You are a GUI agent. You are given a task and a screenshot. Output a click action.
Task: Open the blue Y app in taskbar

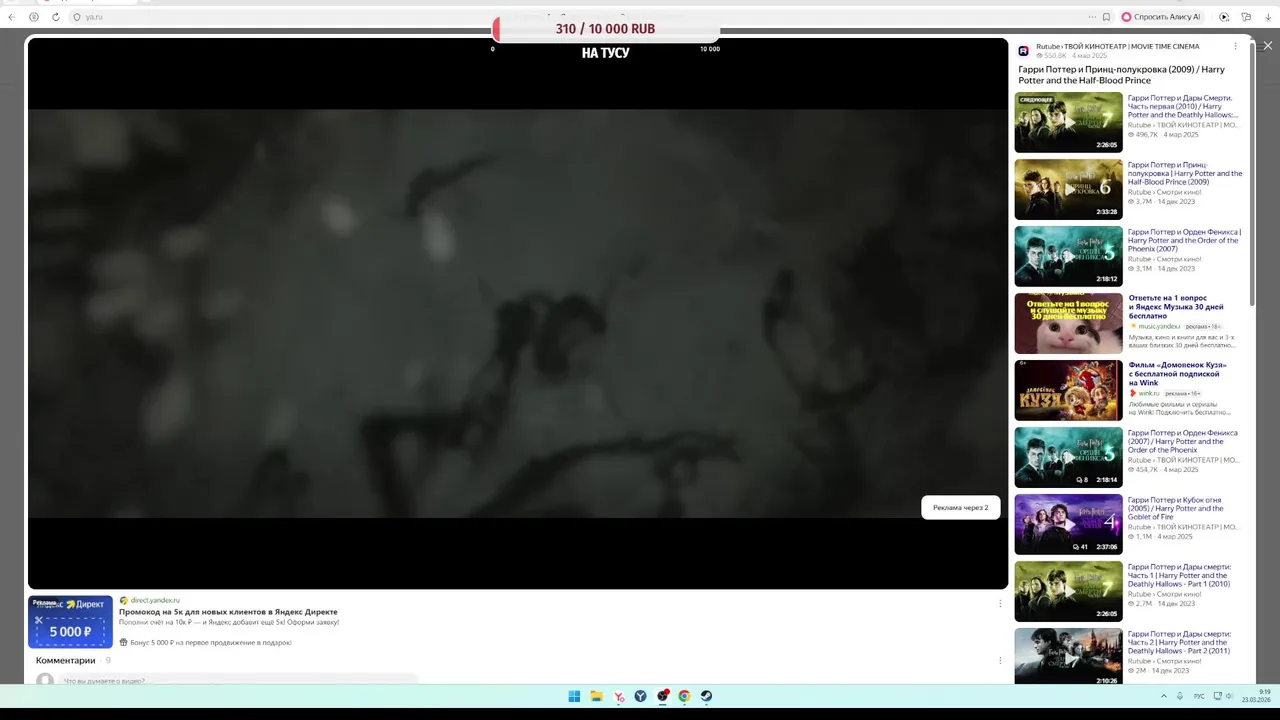pos(641,696)
